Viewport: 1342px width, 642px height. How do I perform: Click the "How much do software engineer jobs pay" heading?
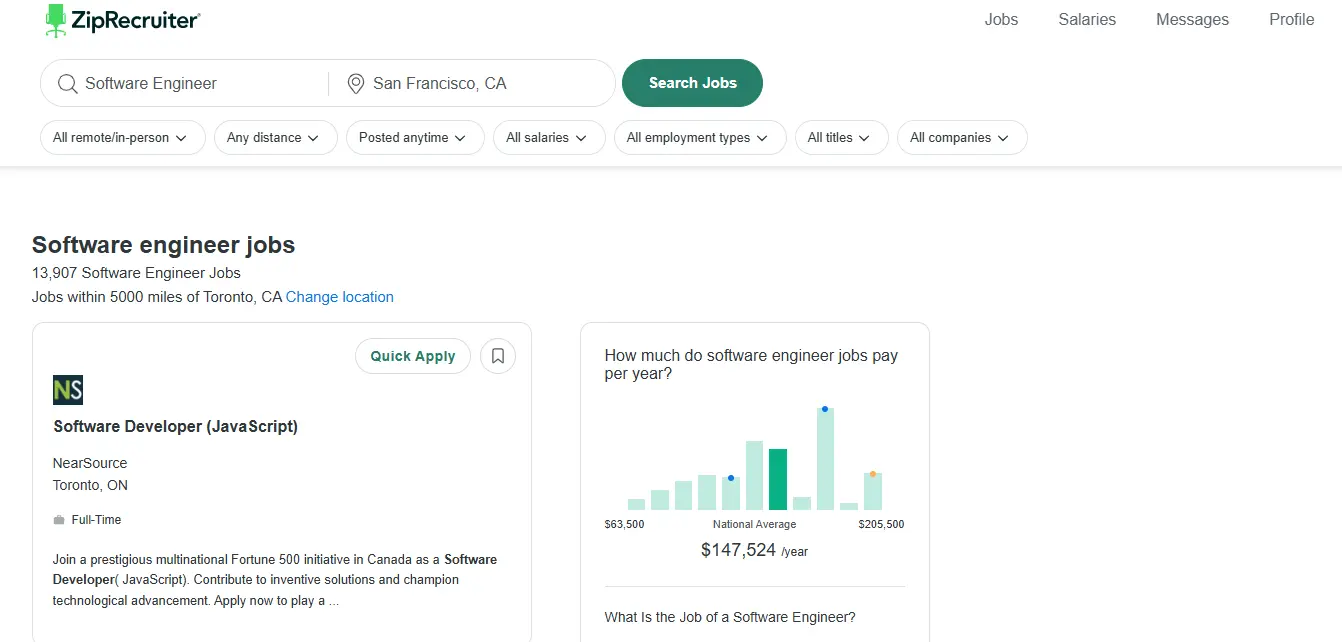751,364
